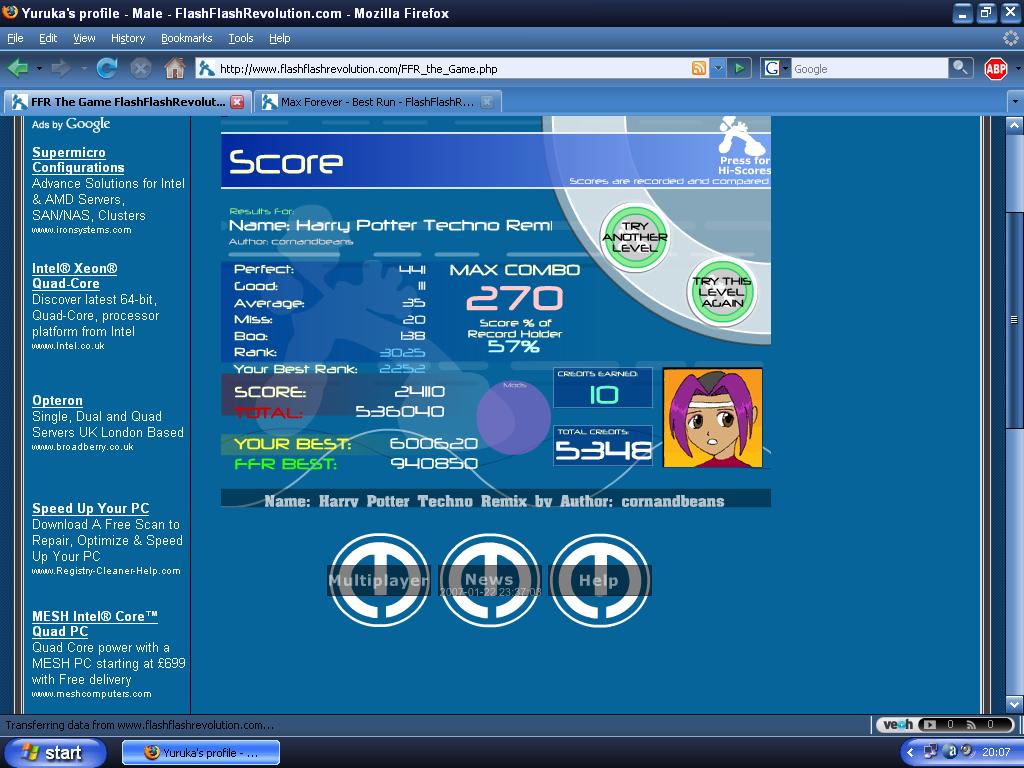Go to the Home page icon
This screenshot has height=768, width=1024.
(174, 68)
